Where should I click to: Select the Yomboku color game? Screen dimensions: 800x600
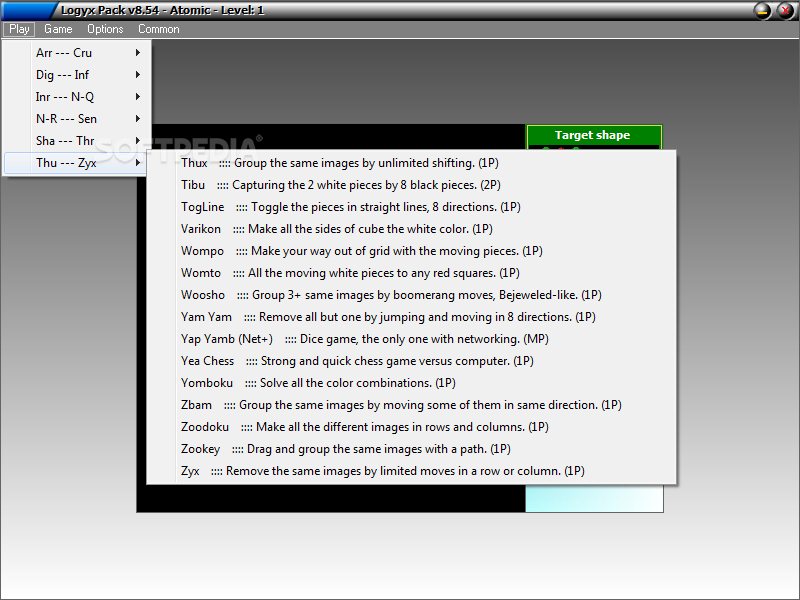point(411,383)
